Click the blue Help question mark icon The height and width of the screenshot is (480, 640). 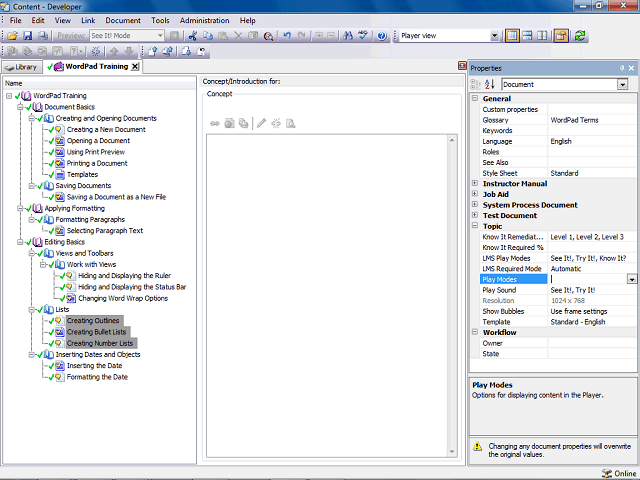(382, 36)
